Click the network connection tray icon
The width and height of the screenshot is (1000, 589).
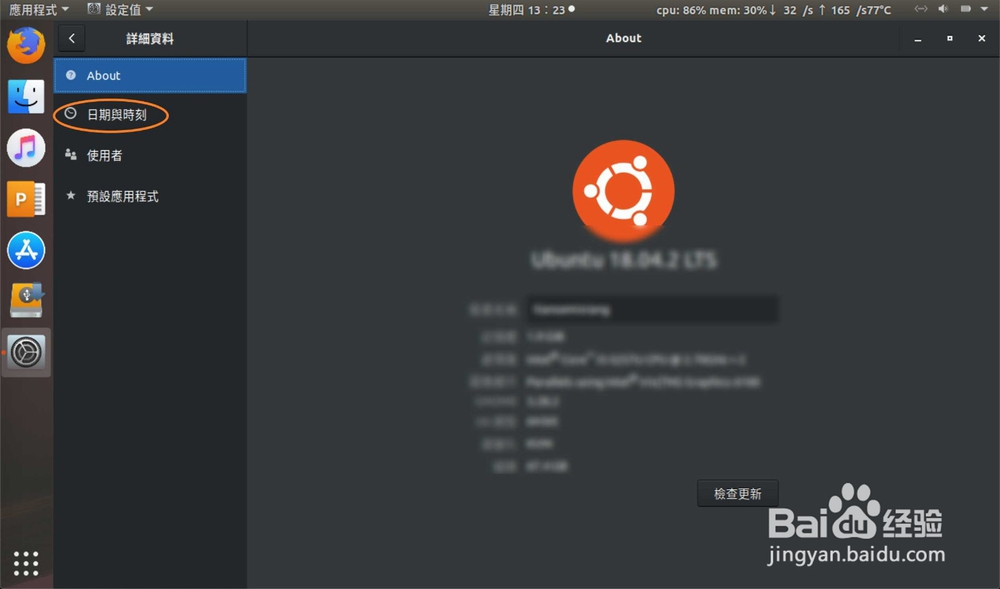(921, 9)
